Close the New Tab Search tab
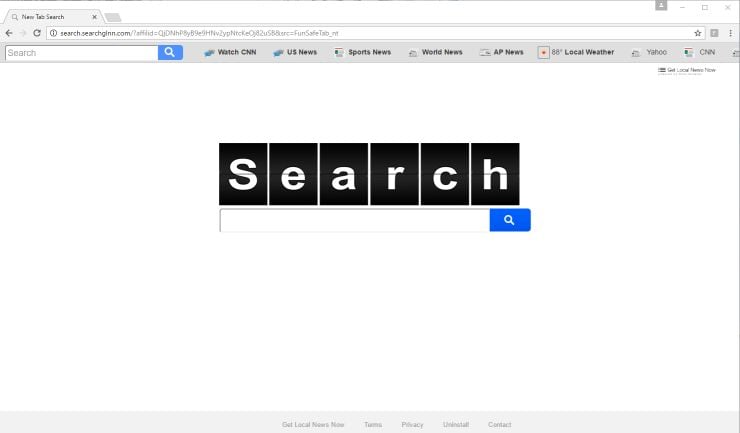 (x=96, y=17)
